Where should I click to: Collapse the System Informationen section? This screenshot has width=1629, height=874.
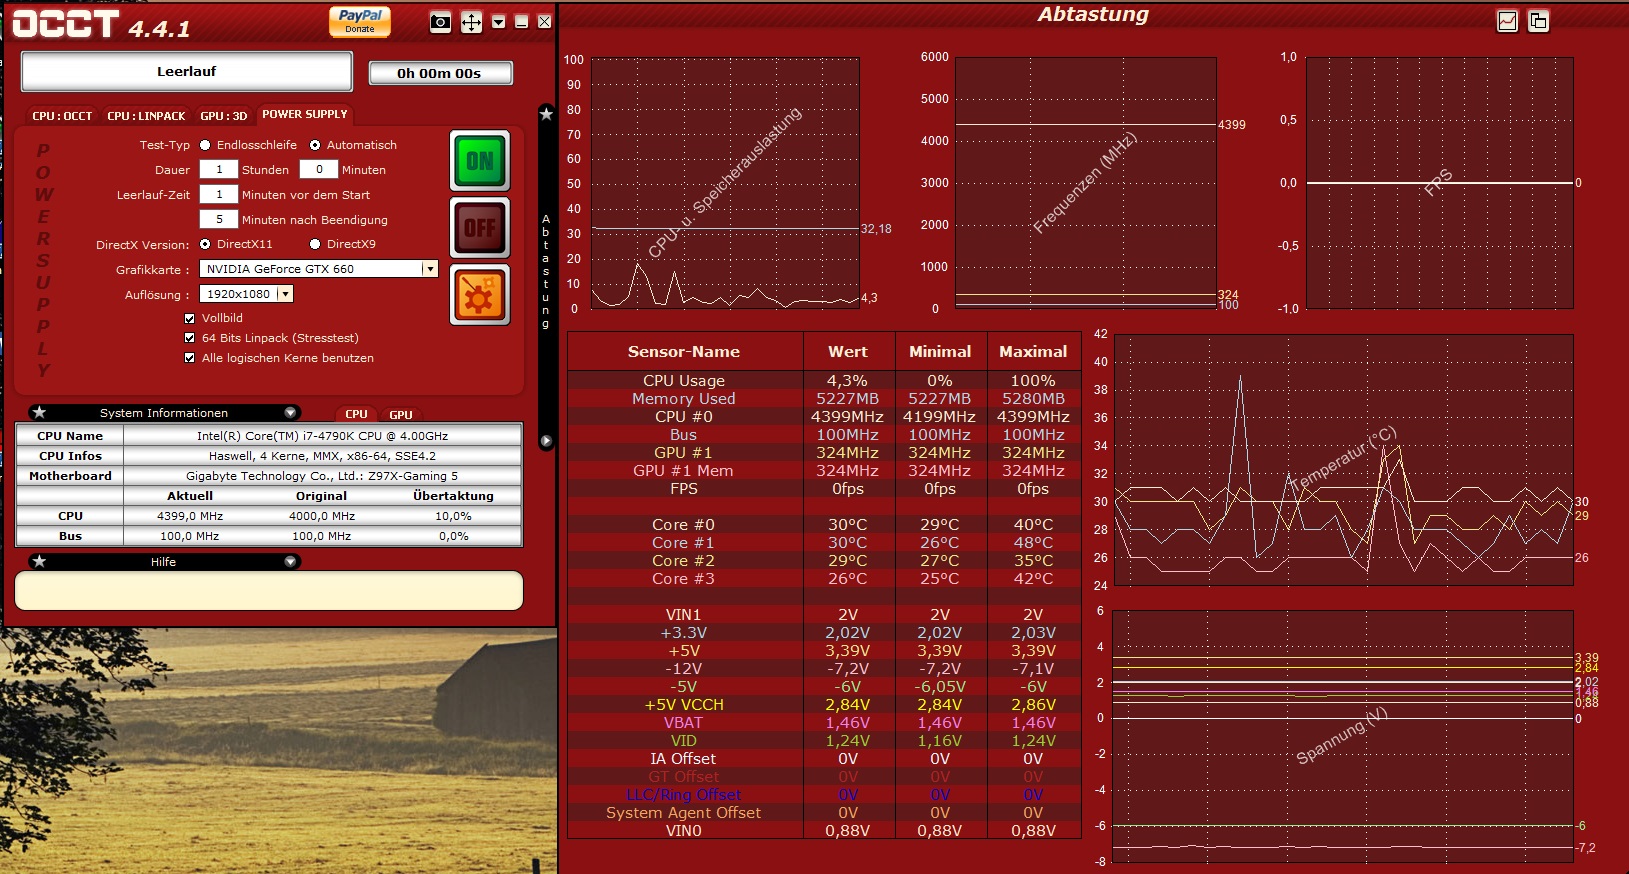click(290, 412)
